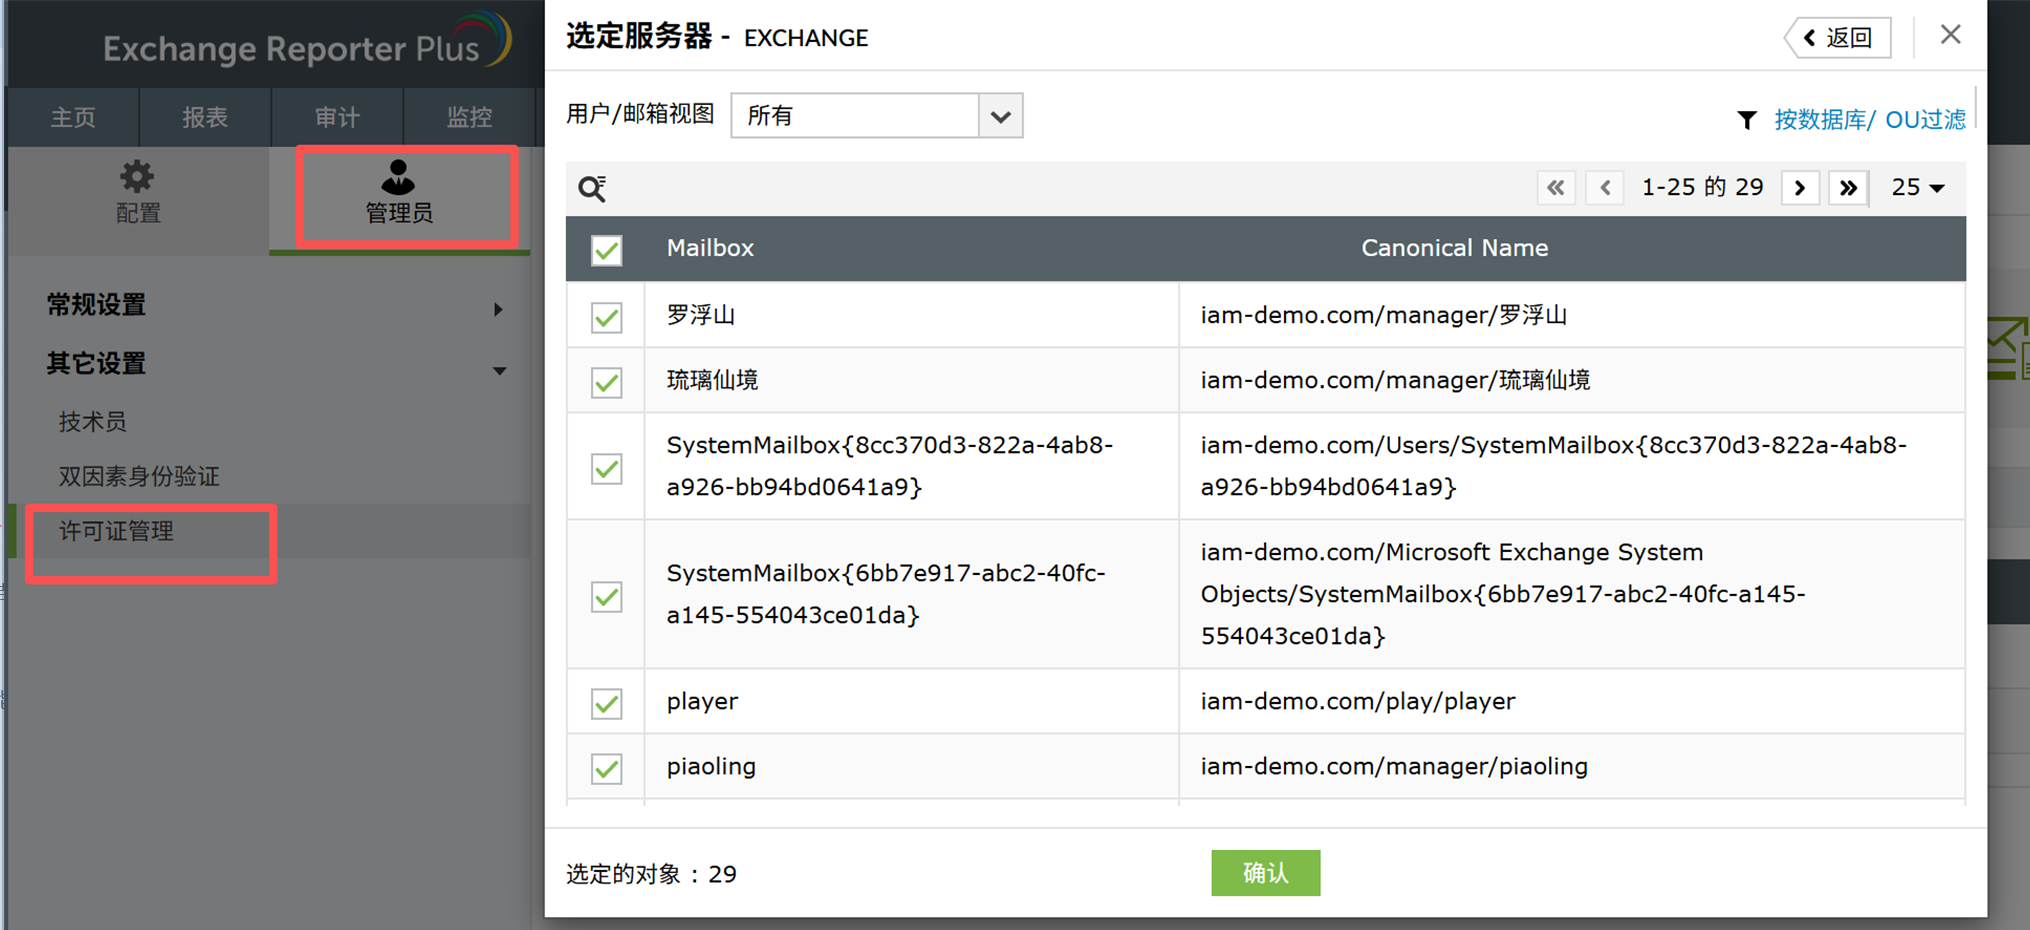Go to the previous page arrow
Image resolution: width=2030 pixels, height=930 pixels.
click(x=1605, y=188)
